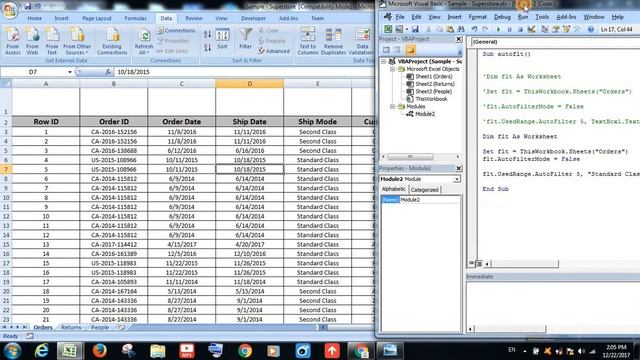This screenshot has height=360, width=640.
Task: Click the Break pause icon in VBA toolbar
Action: [509, 29]
